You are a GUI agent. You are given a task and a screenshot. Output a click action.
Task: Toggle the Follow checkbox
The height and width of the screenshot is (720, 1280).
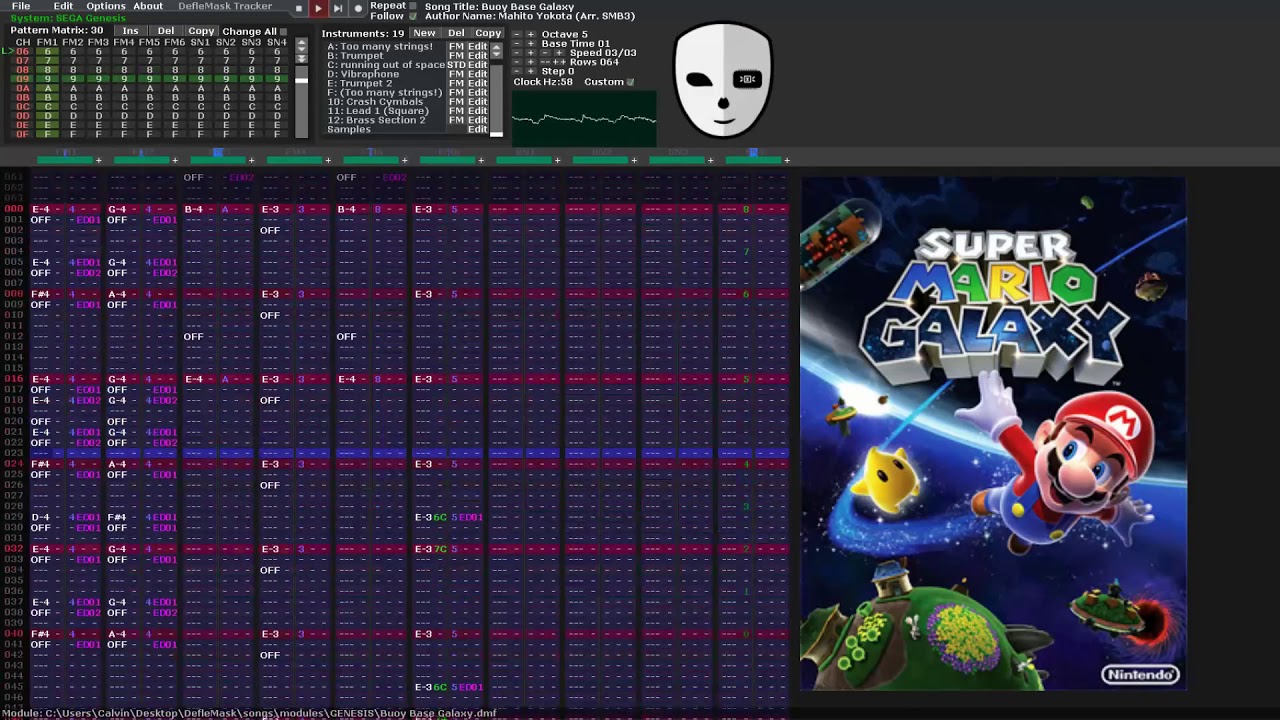pos(413,16)
